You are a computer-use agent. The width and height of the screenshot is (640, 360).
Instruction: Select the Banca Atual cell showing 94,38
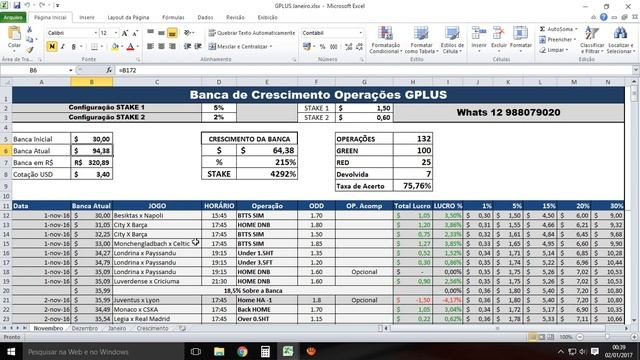(92, 151)
